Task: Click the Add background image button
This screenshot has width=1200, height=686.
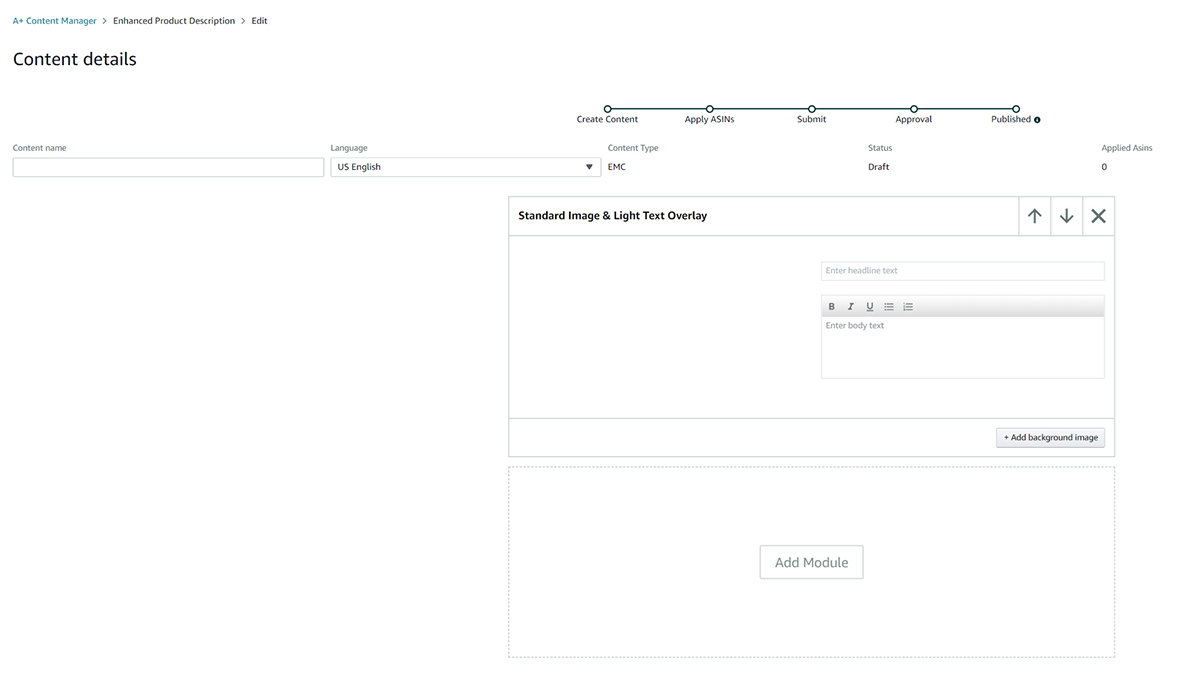Action: (x=1050, y=437)
